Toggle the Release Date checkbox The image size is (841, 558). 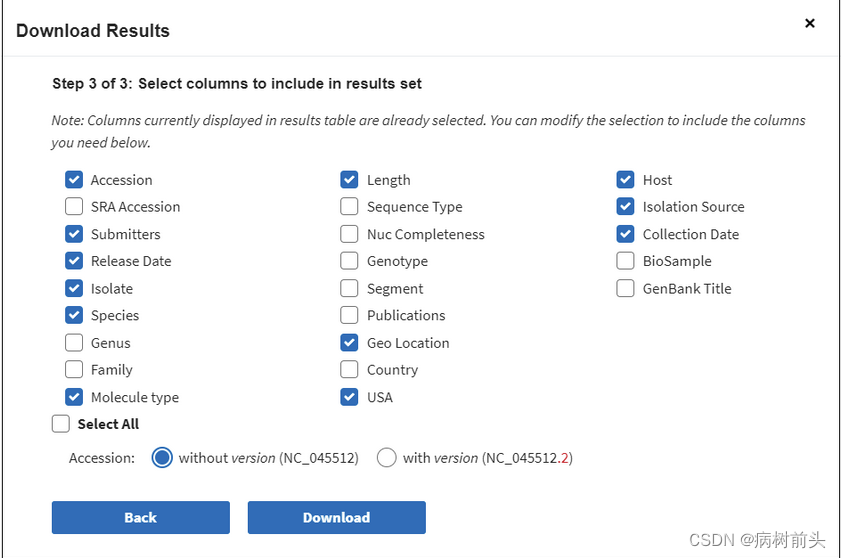coord(74,261)
